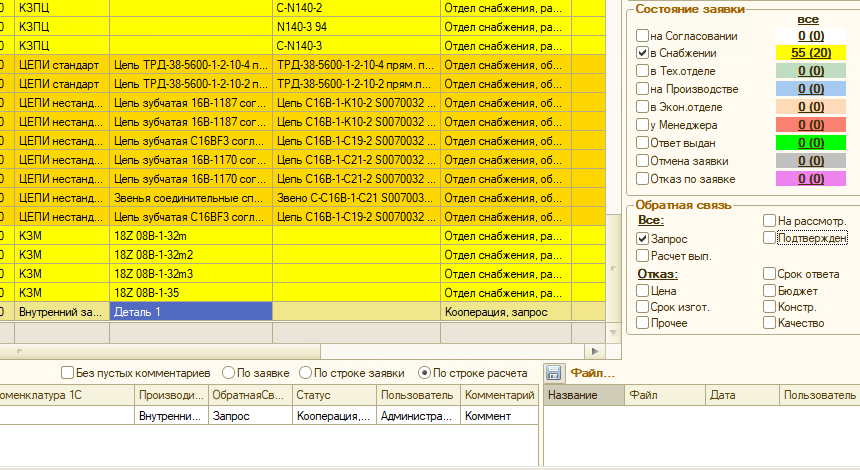Check the 'Расчет вып.' checkbox

click(x=642, y=256)
